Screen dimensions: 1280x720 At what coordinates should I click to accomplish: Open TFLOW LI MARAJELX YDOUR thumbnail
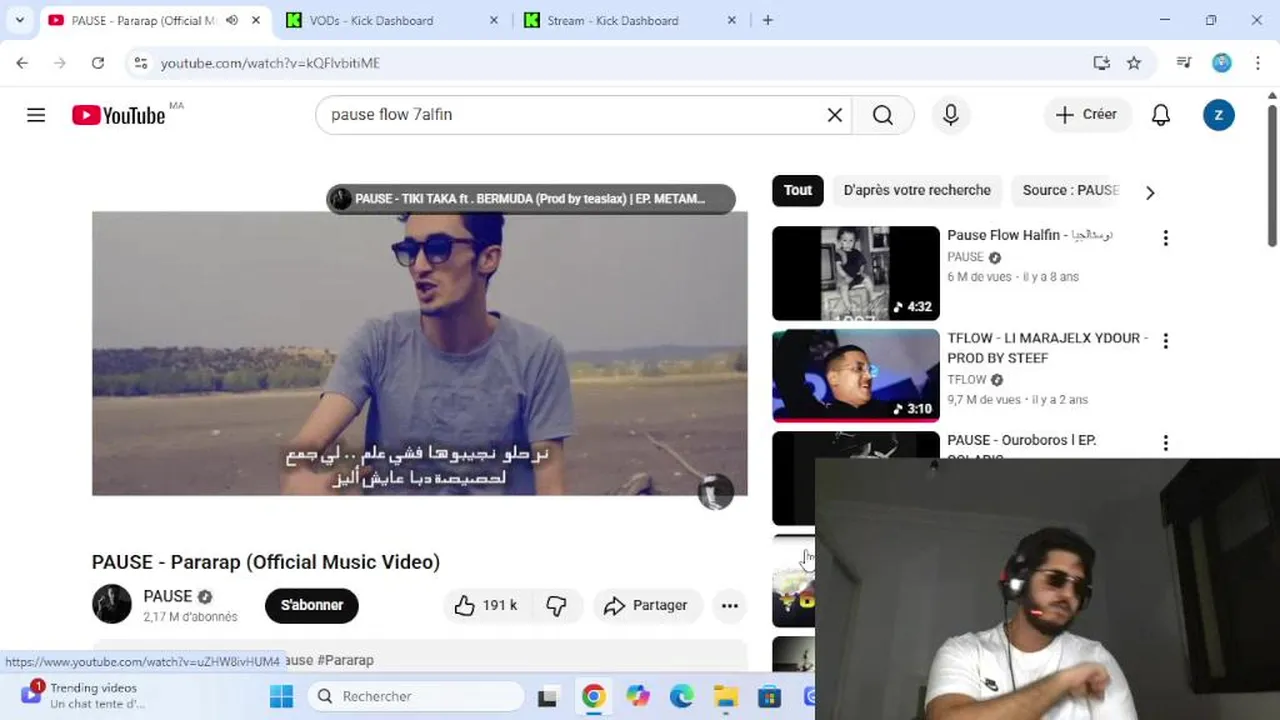pyautogui.click(x=856, y=375)
